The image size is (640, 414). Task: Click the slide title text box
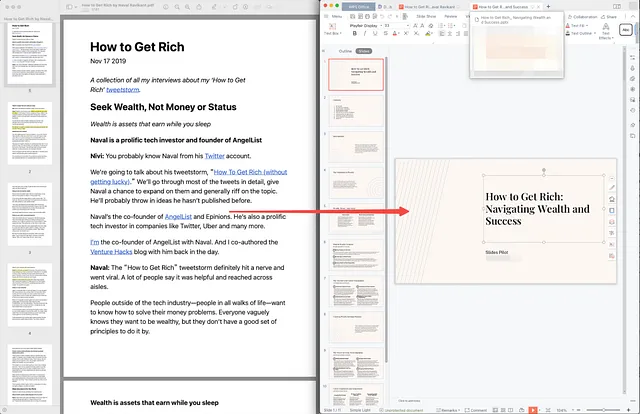click(x=544, y=209)
